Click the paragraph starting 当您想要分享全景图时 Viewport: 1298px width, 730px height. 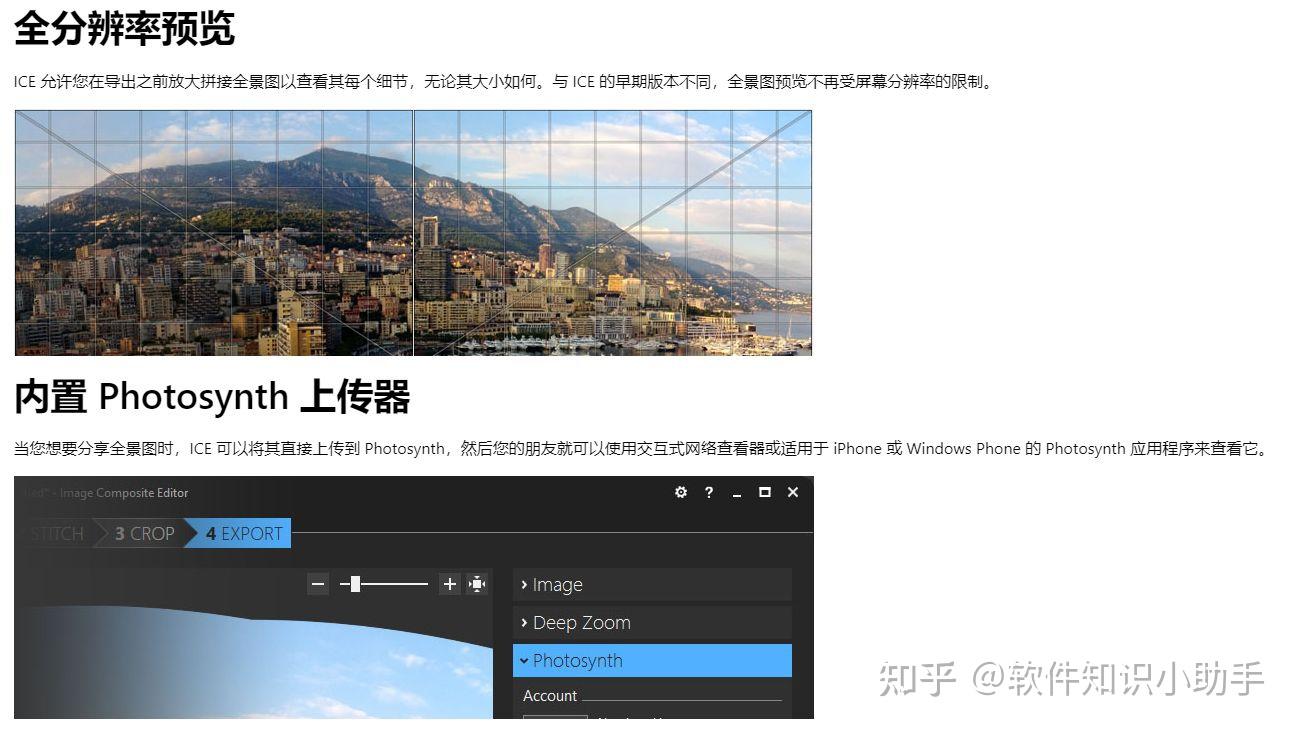coord(643,449)
